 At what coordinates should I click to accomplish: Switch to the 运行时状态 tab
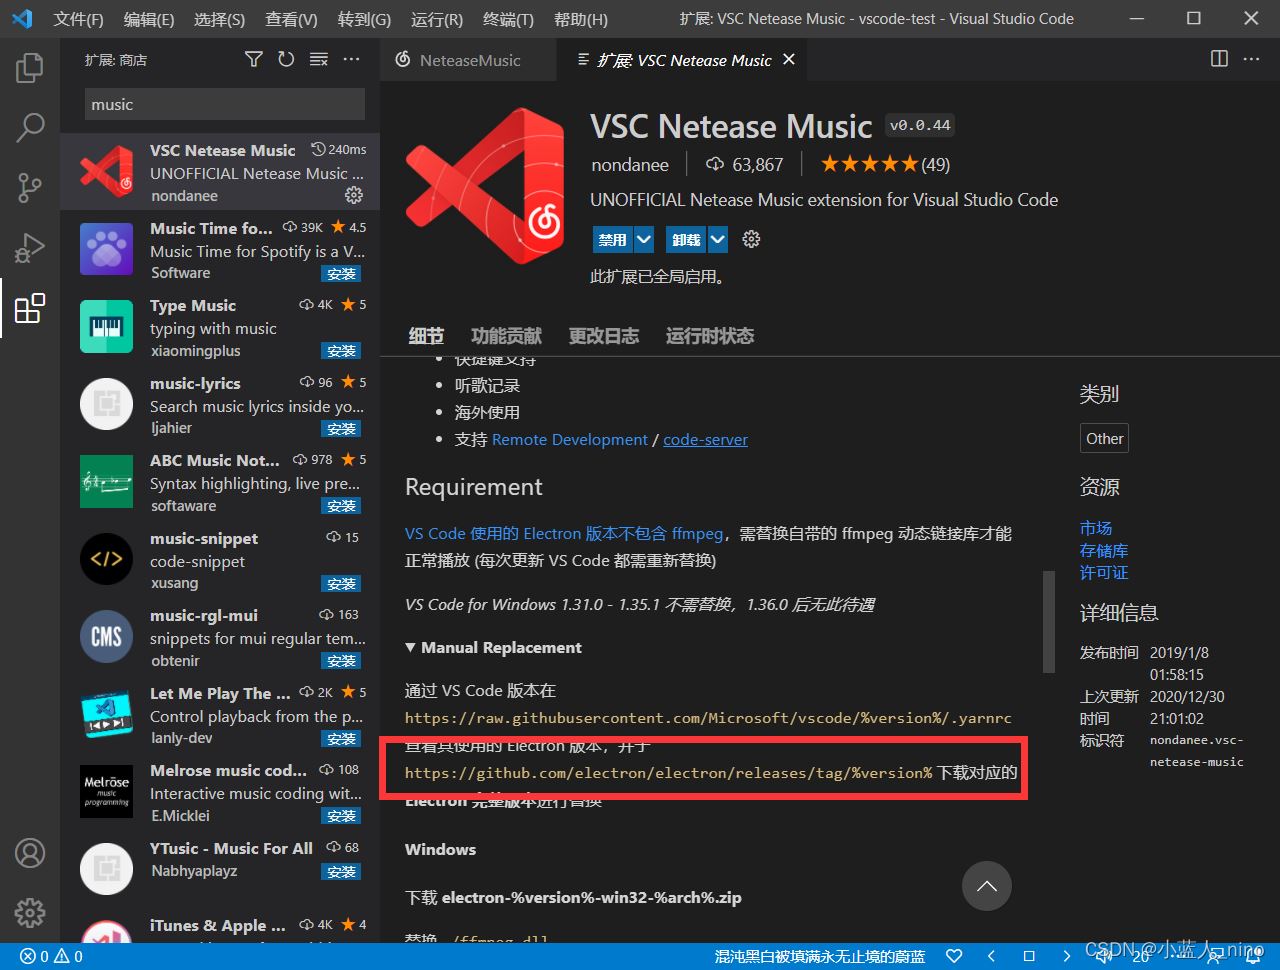point(710,336)
